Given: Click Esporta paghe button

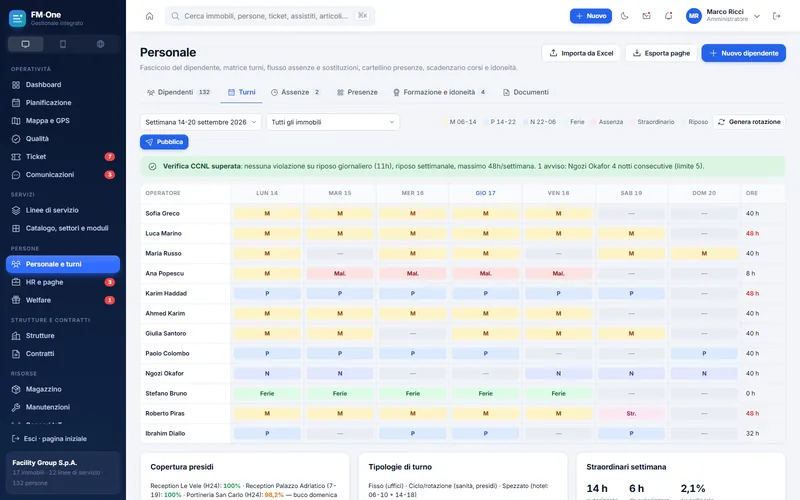Looking at the screenshot, I should coord(661,53).
